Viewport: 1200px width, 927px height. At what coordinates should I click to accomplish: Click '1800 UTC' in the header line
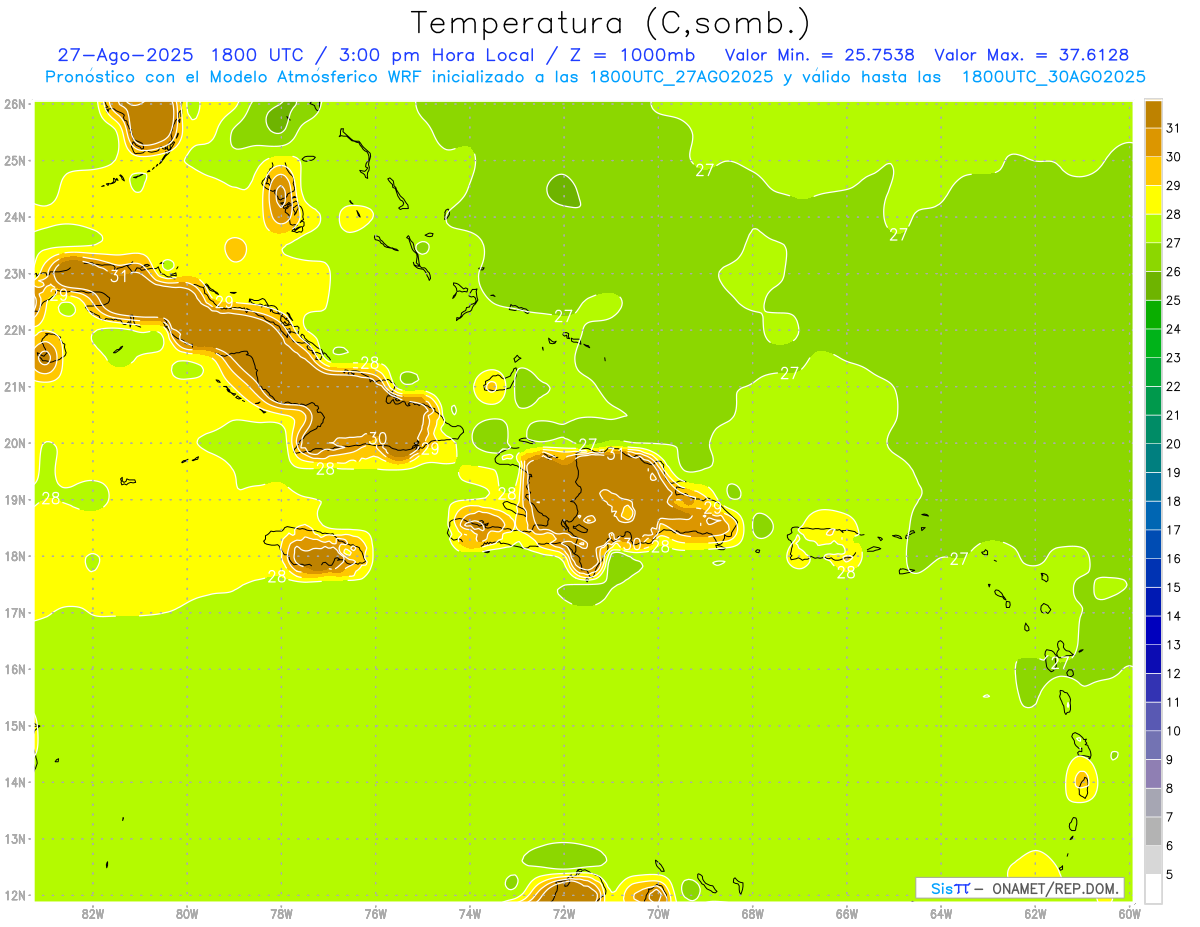258,55
